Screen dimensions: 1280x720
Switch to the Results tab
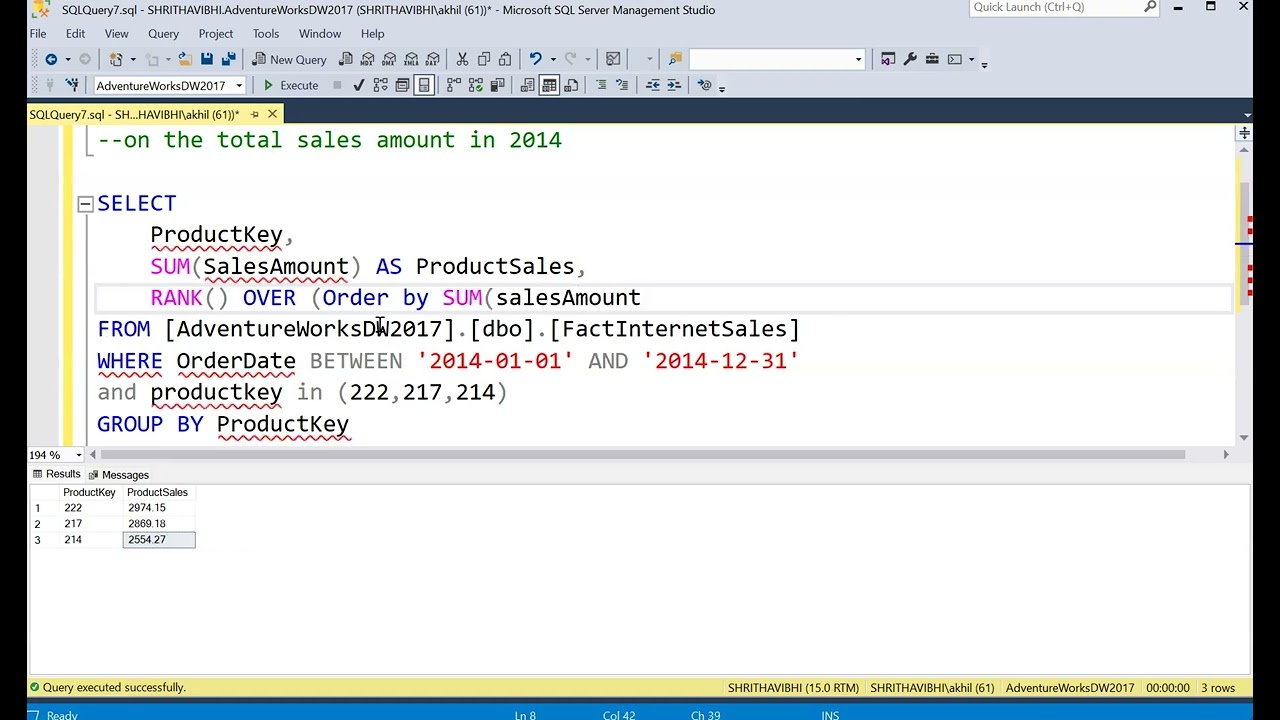56,474
